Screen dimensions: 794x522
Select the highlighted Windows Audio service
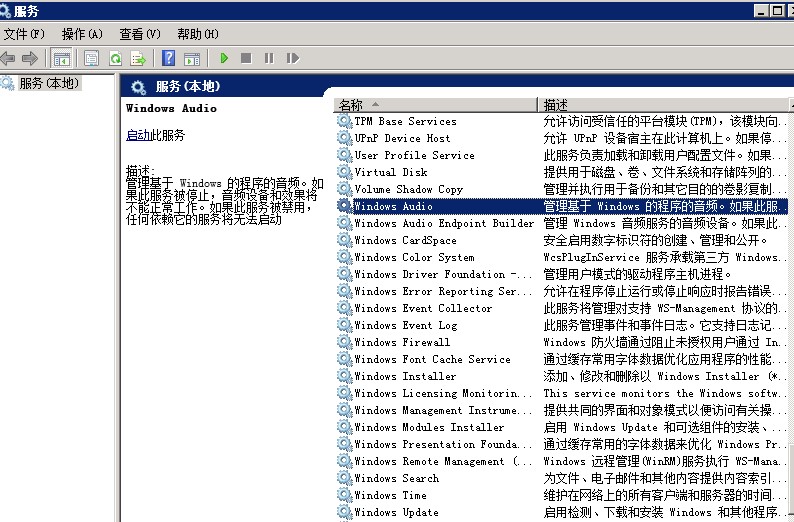pos(561,206)
